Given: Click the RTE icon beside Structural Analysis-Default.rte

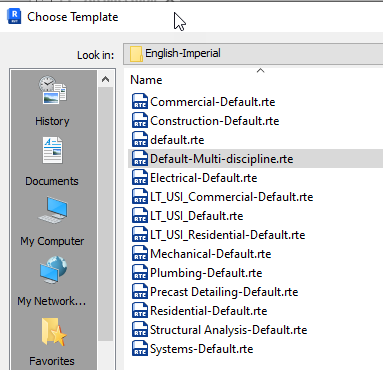Looking at the screenshot, I should [140, 330].
